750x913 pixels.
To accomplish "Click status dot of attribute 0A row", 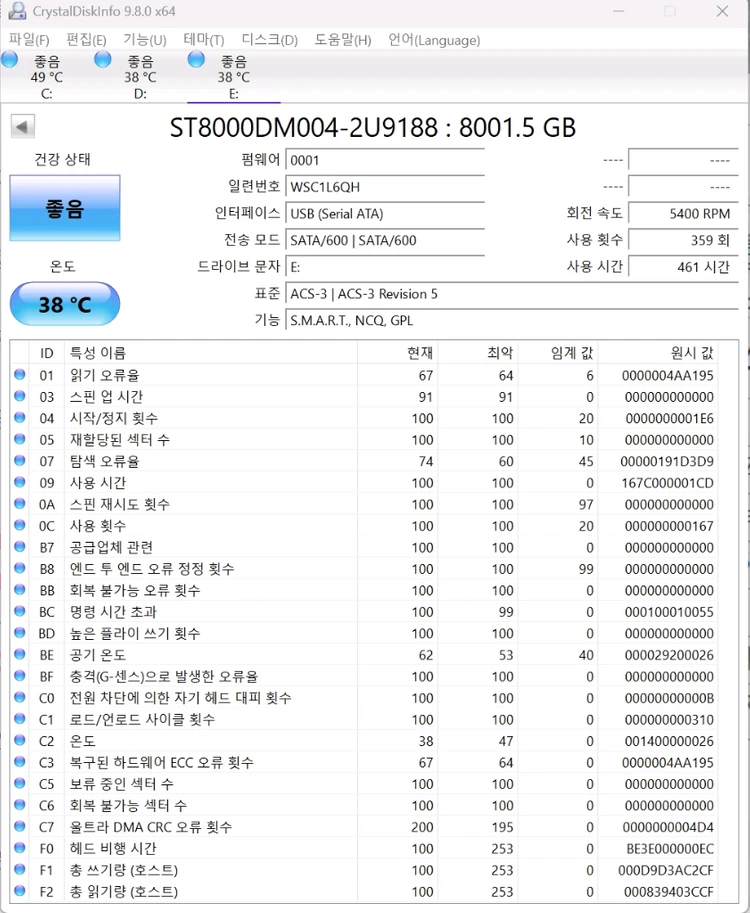I will (20, 504).
